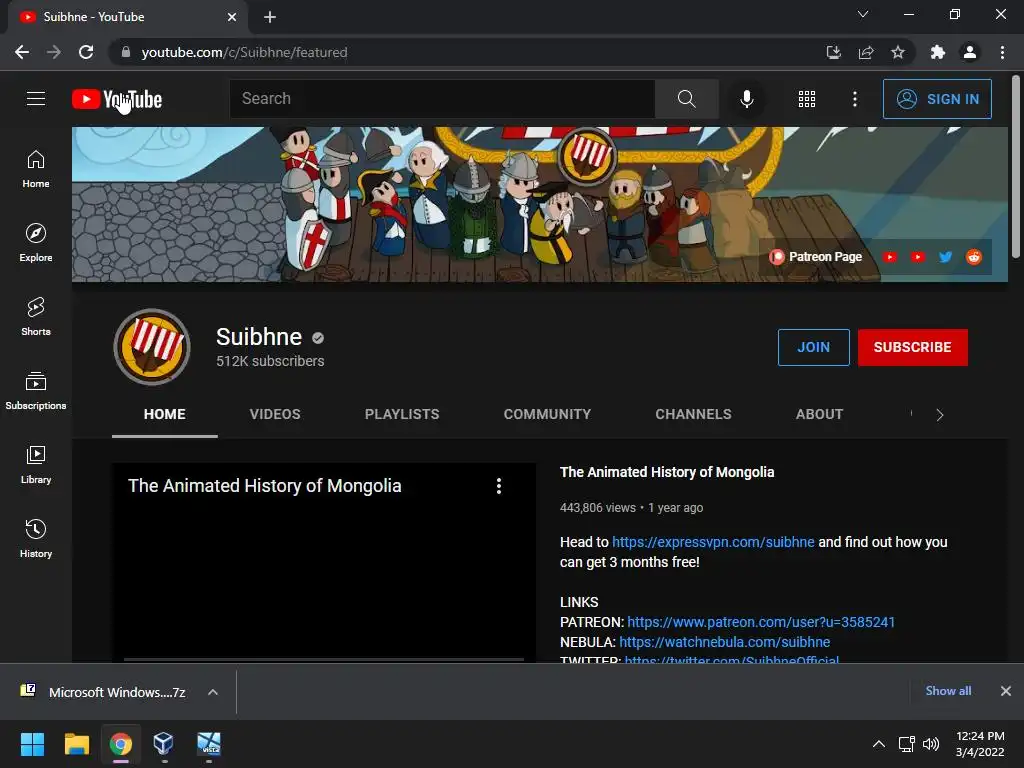The width and height of the screenshot is (1024, 768).
Task: Click the SIGN IN button
Action: pos(937,99)
